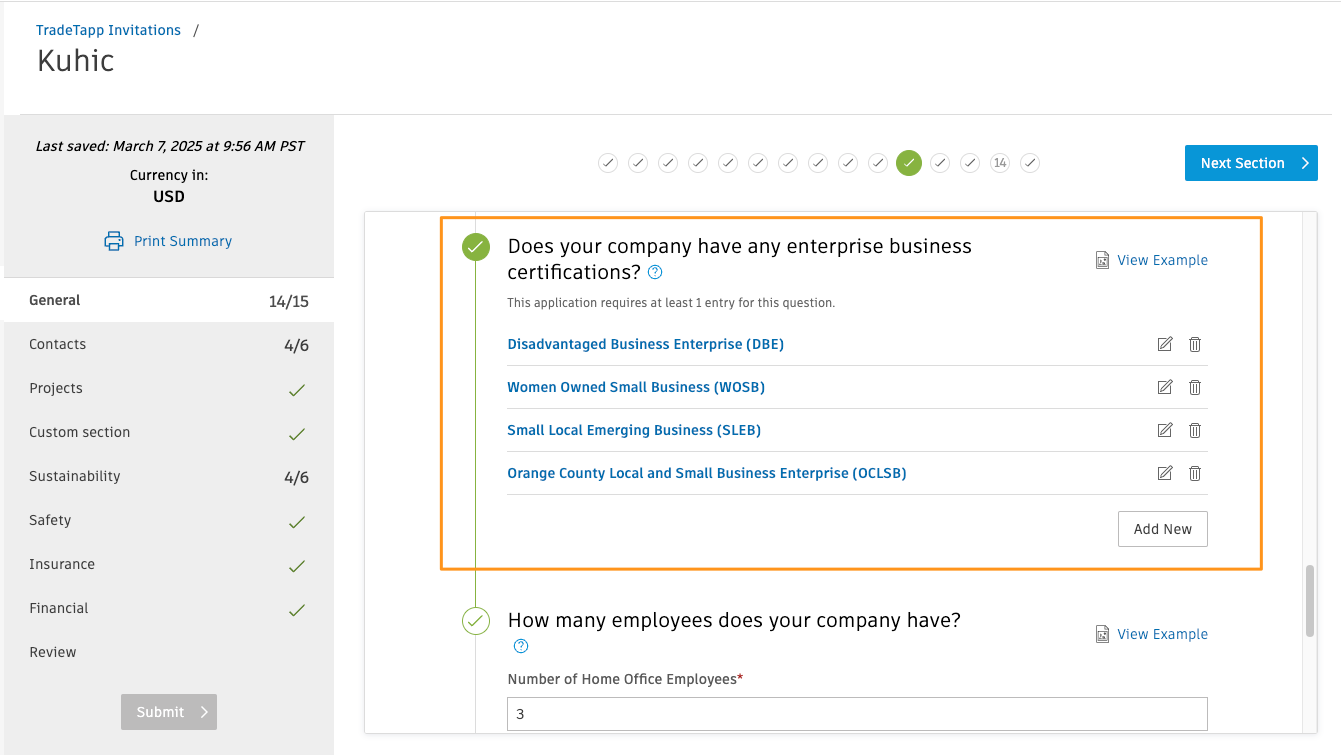Image resolution: width=1341 pixels, height=755 pixels.
Task: Click help icon beside certifications question
Action: [x=655, y=272]
